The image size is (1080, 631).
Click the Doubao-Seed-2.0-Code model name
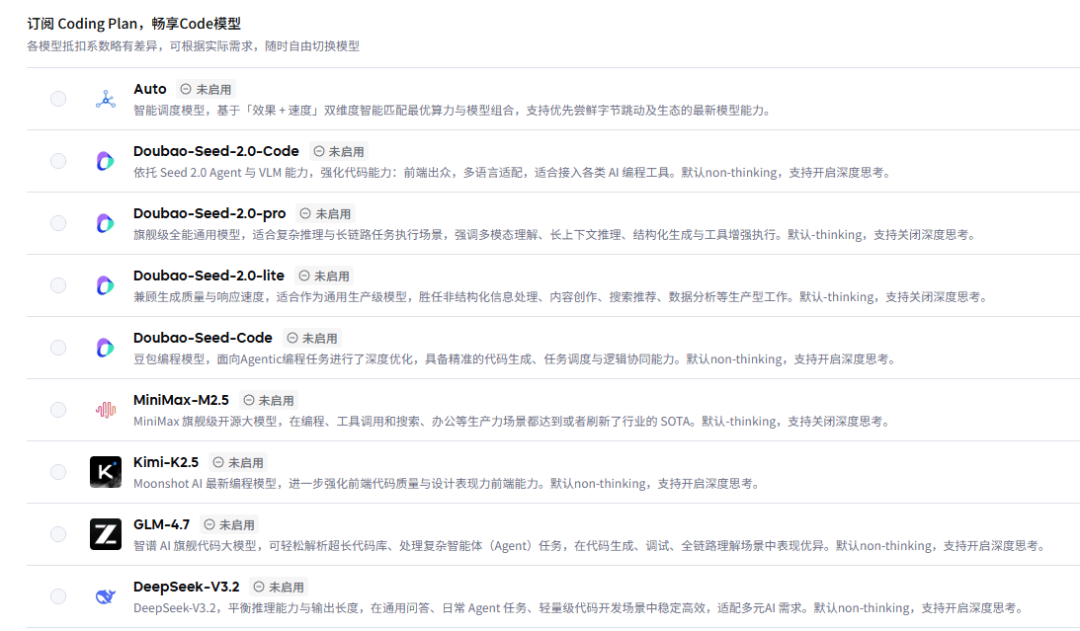[216, 151]
